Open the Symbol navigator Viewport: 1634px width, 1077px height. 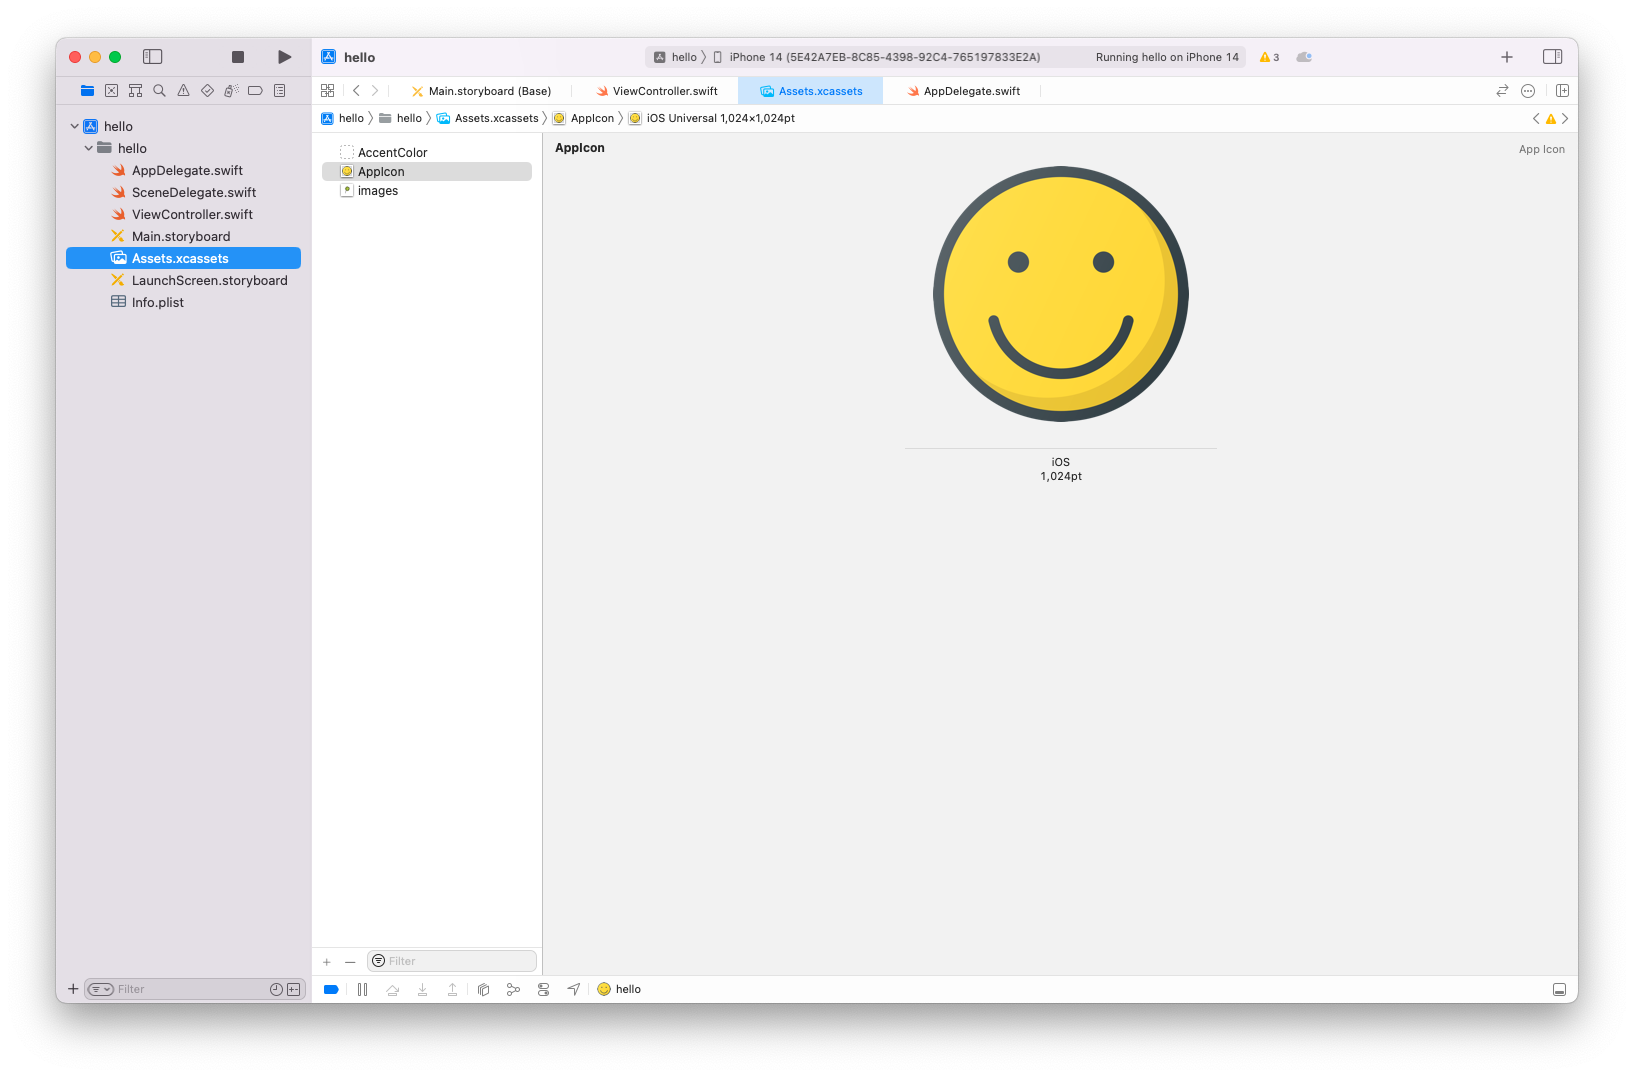135,91
